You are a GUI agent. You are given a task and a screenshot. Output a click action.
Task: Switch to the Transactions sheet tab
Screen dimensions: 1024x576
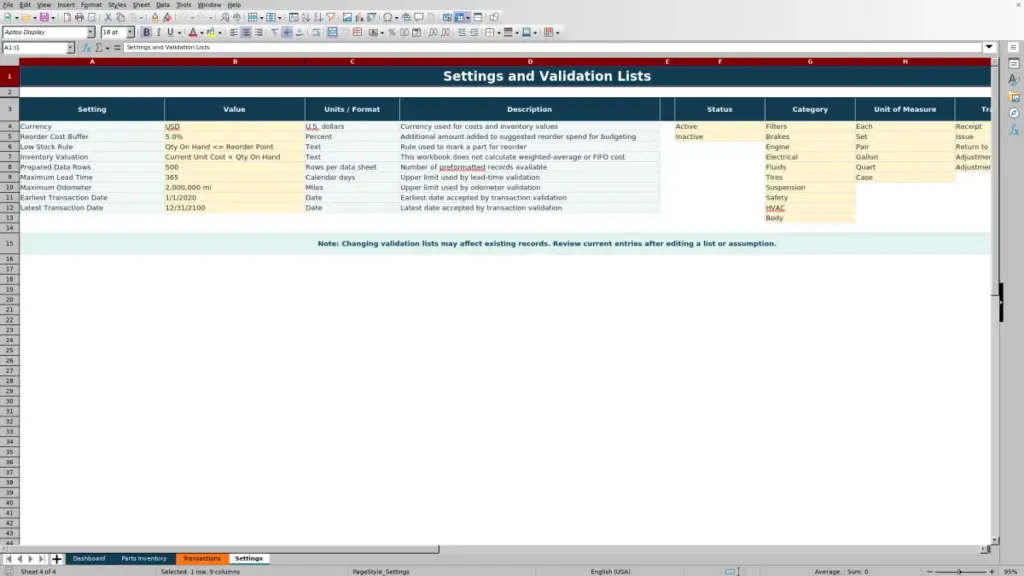tap(202, 558)
